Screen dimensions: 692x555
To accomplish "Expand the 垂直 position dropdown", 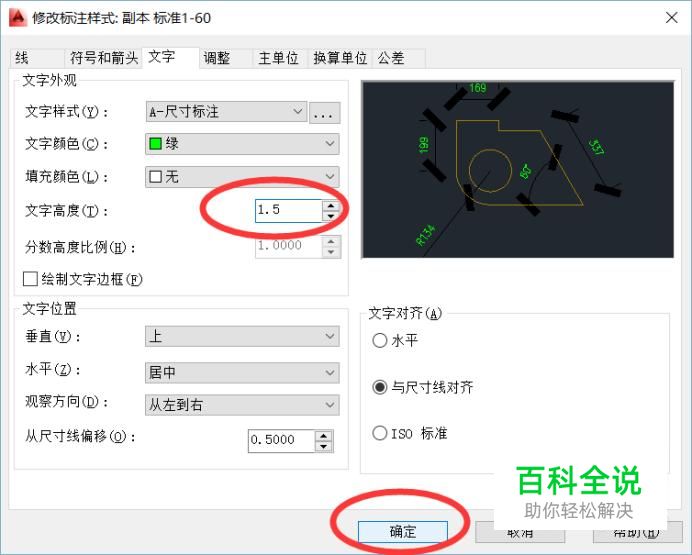I will tap(242, 337).
